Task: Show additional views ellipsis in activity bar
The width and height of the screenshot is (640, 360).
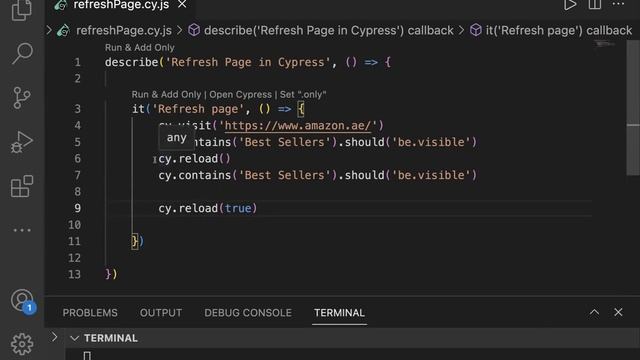Action: [x=22, y=230]
